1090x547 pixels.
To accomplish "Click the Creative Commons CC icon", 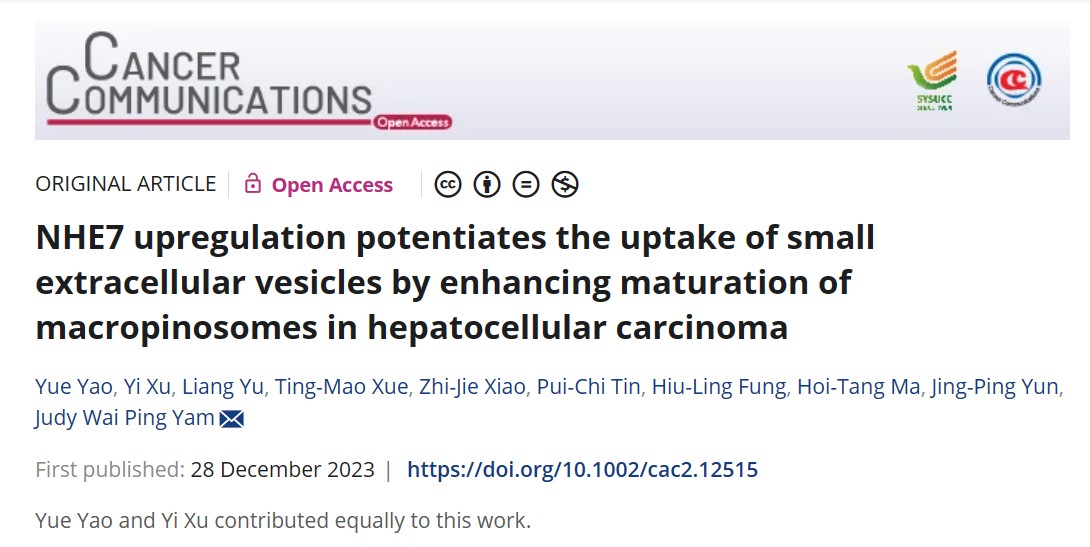I will (x=449, y=184).
